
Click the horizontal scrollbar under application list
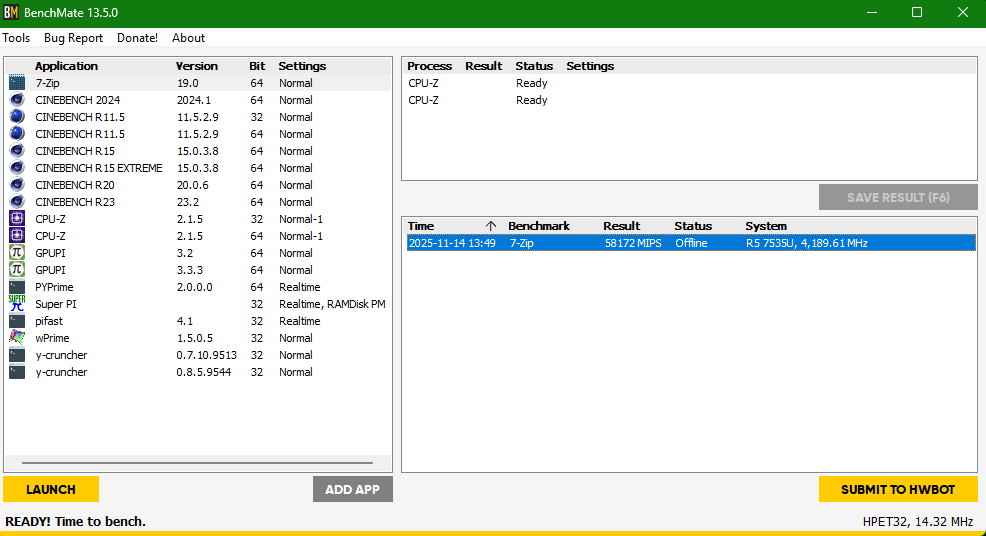pos(197,463)
